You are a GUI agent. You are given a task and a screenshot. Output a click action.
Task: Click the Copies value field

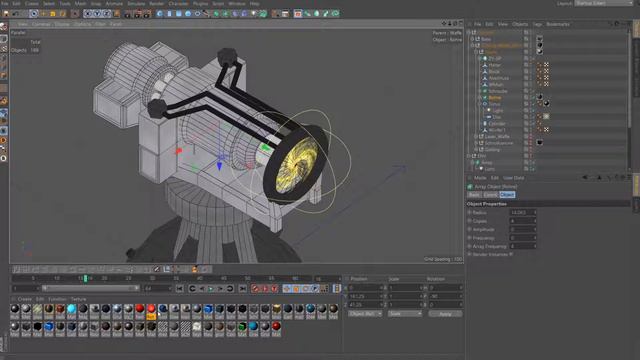click(522, 221)
